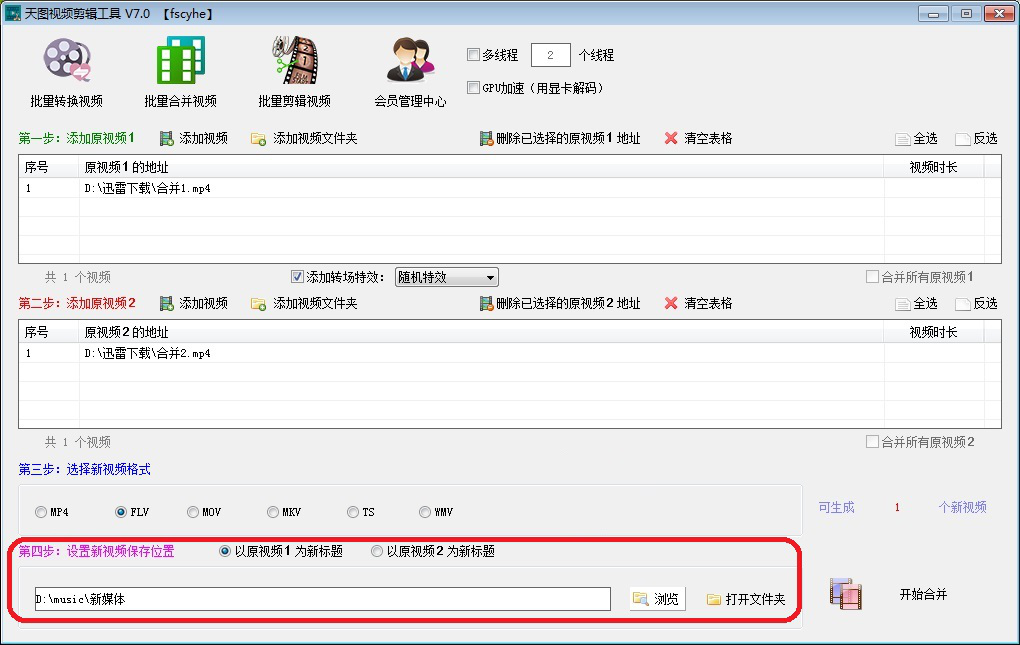Screen dimensions: 1020x645
Task: Open the 随机特效 transition dropdown
Action: (446, 277)
